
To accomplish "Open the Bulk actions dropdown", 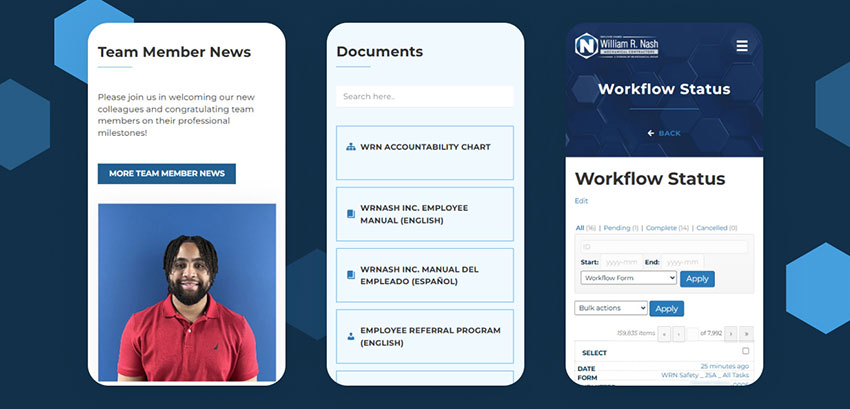I will pos(610,308).
